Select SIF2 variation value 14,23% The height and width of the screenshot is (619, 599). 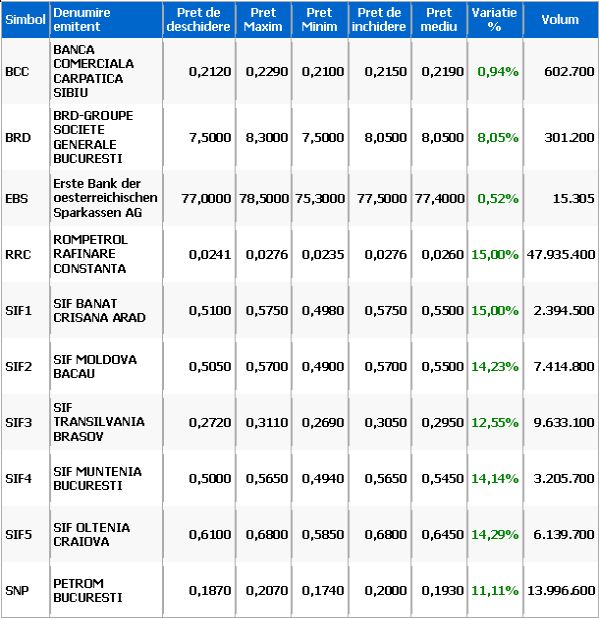pos(495,367)
